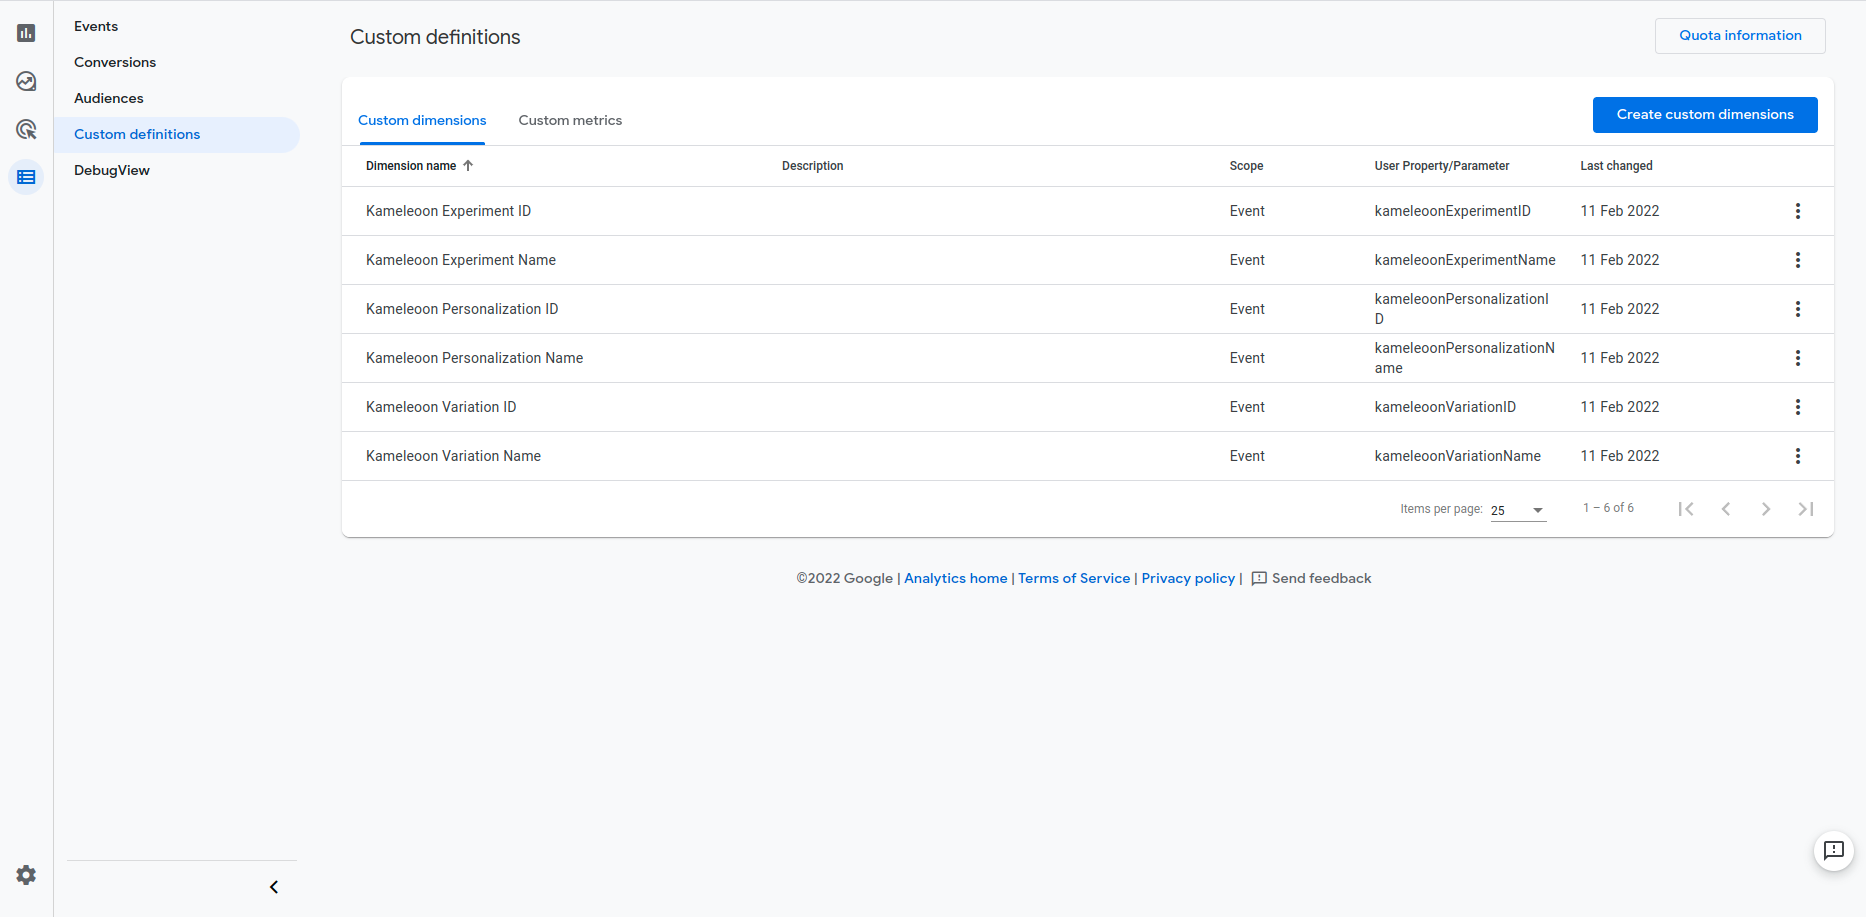Select the Kameleoon Experiment ID dimension name
1866x917 pixels.
click(x=448, y=211)
